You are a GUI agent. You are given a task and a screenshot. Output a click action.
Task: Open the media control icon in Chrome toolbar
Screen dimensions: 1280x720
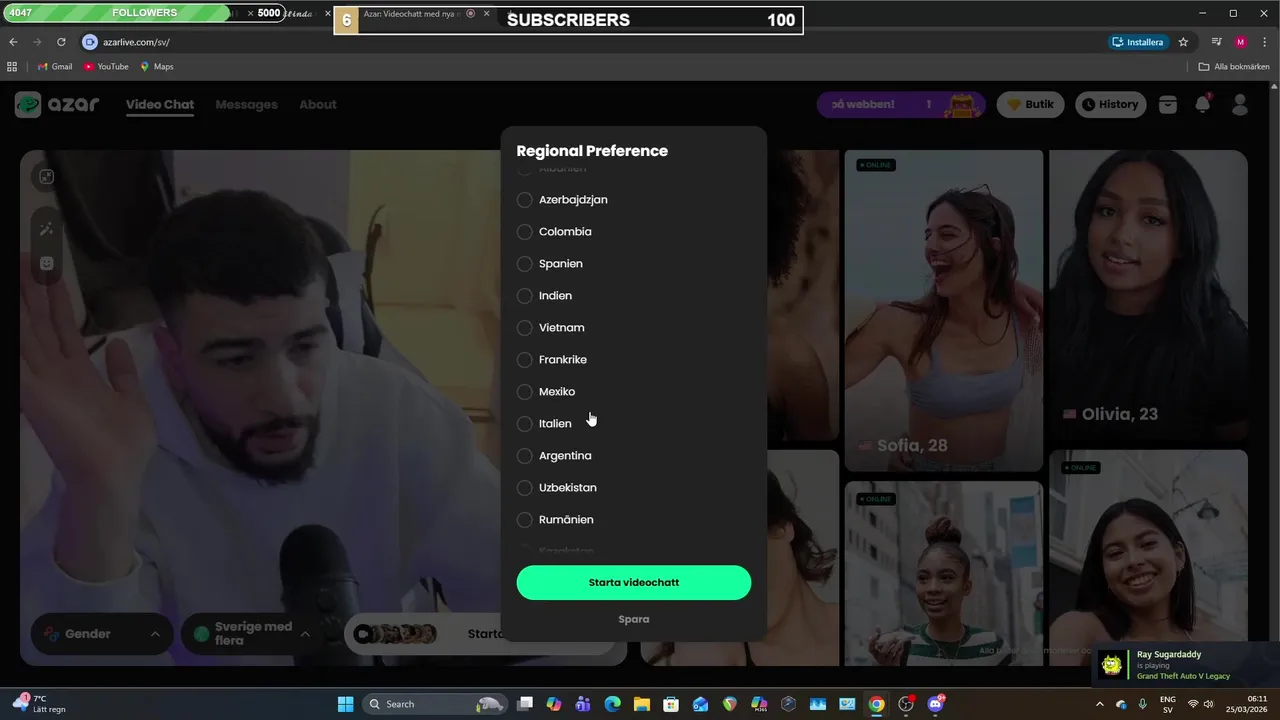1216,42
